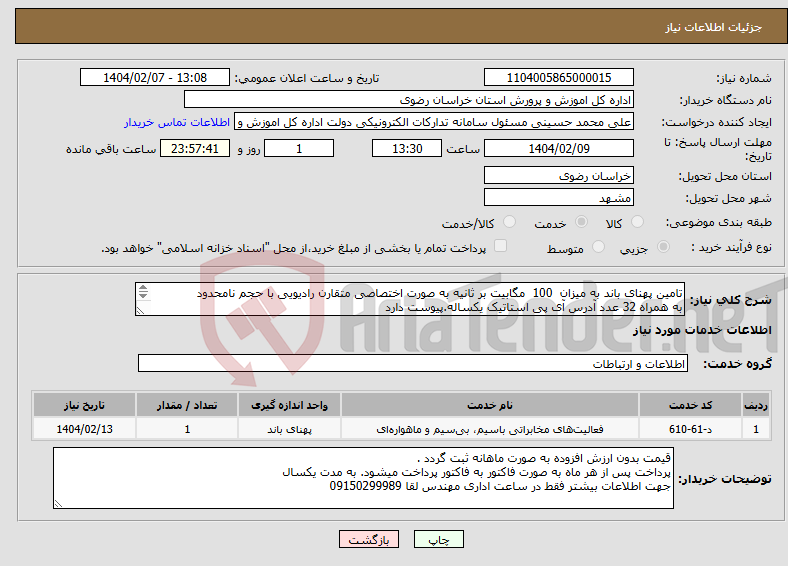Click the بازگشت (back) button
Viewport: 788px width, 566px height.
[x=369, y=539]
